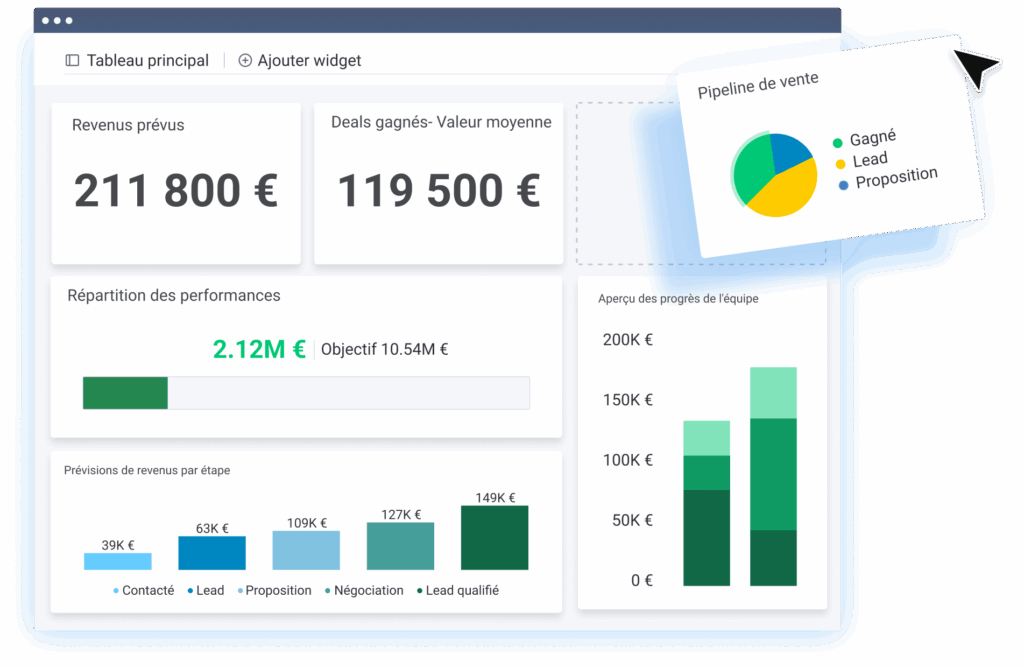1024x668 pixels.
Task: Click the shorter stacked bar in team progress chart
Action: (x=707, y=503)
